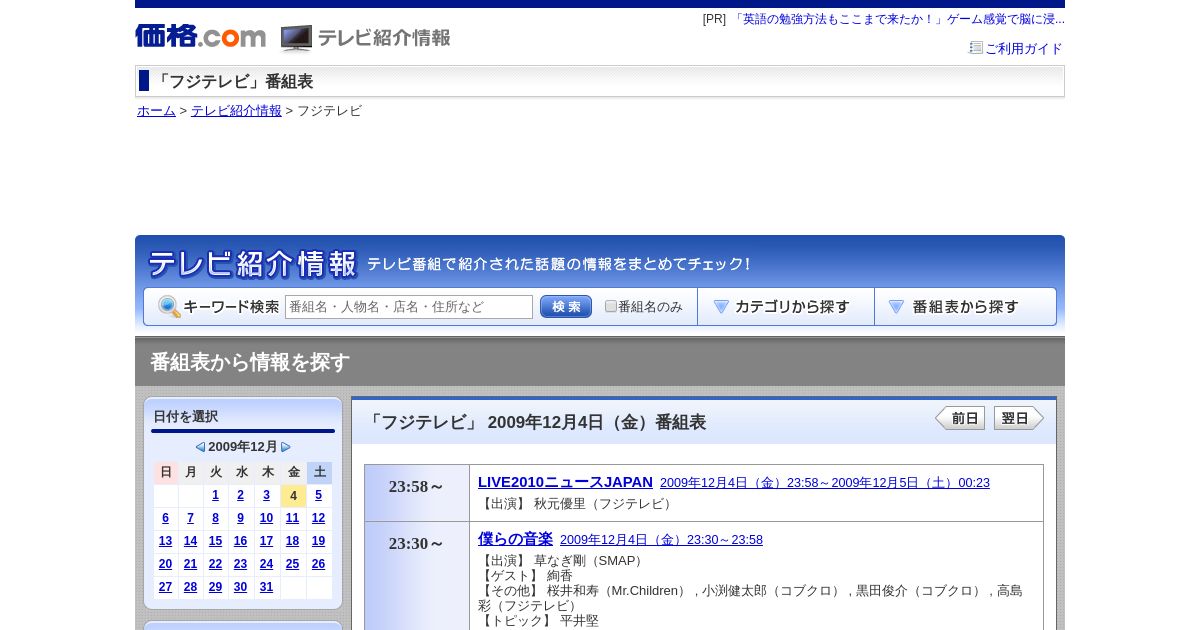Viewport: 1200px width, 630px height.
Task: Expand 番組表から探す dropdown
Action: [x=965, y=307]
